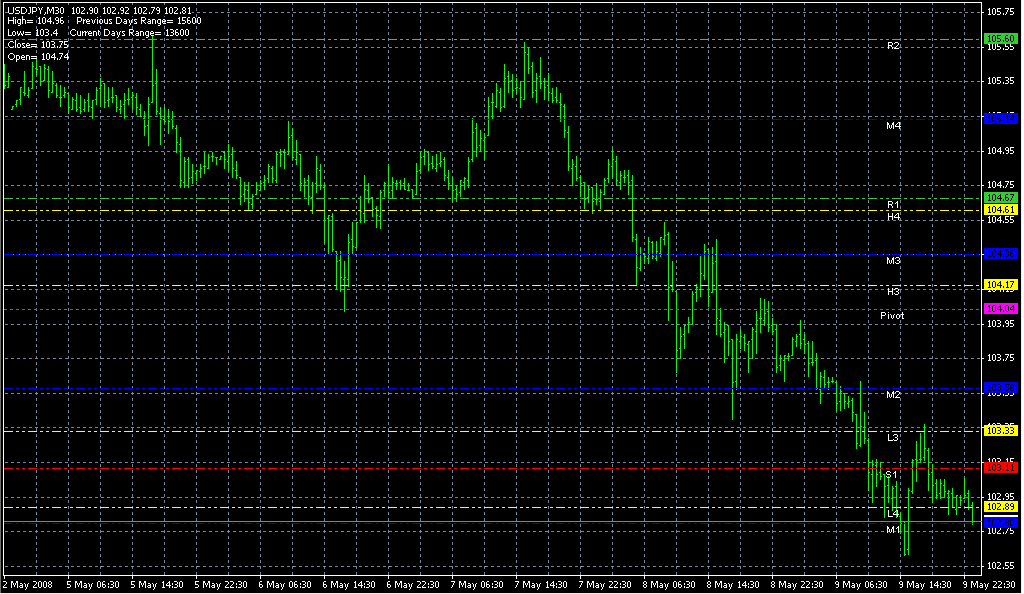This screenshot has height=594, width=1024.
Task: Click the yellow 102.89 price tag
Action: click(x=1000, y=507)
